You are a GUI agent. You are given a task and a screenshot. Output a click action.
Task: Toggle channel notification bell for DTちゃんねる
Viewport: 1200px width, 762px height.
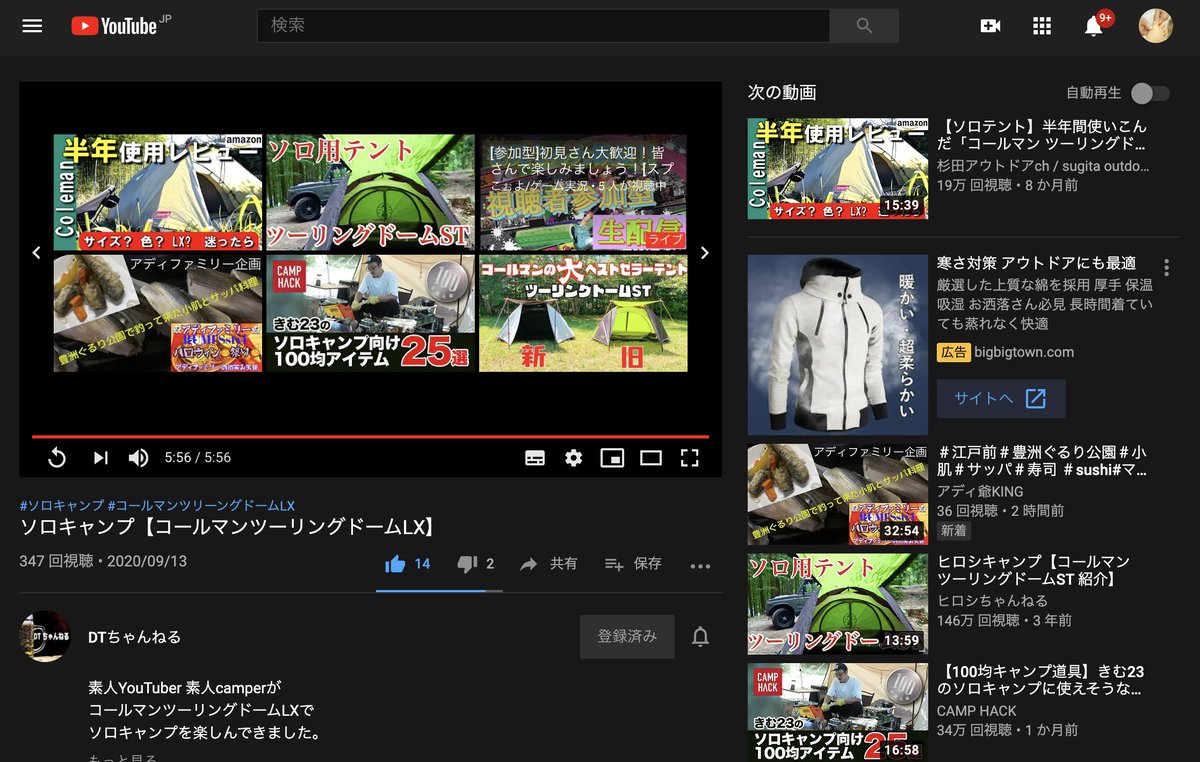point(701,636)
